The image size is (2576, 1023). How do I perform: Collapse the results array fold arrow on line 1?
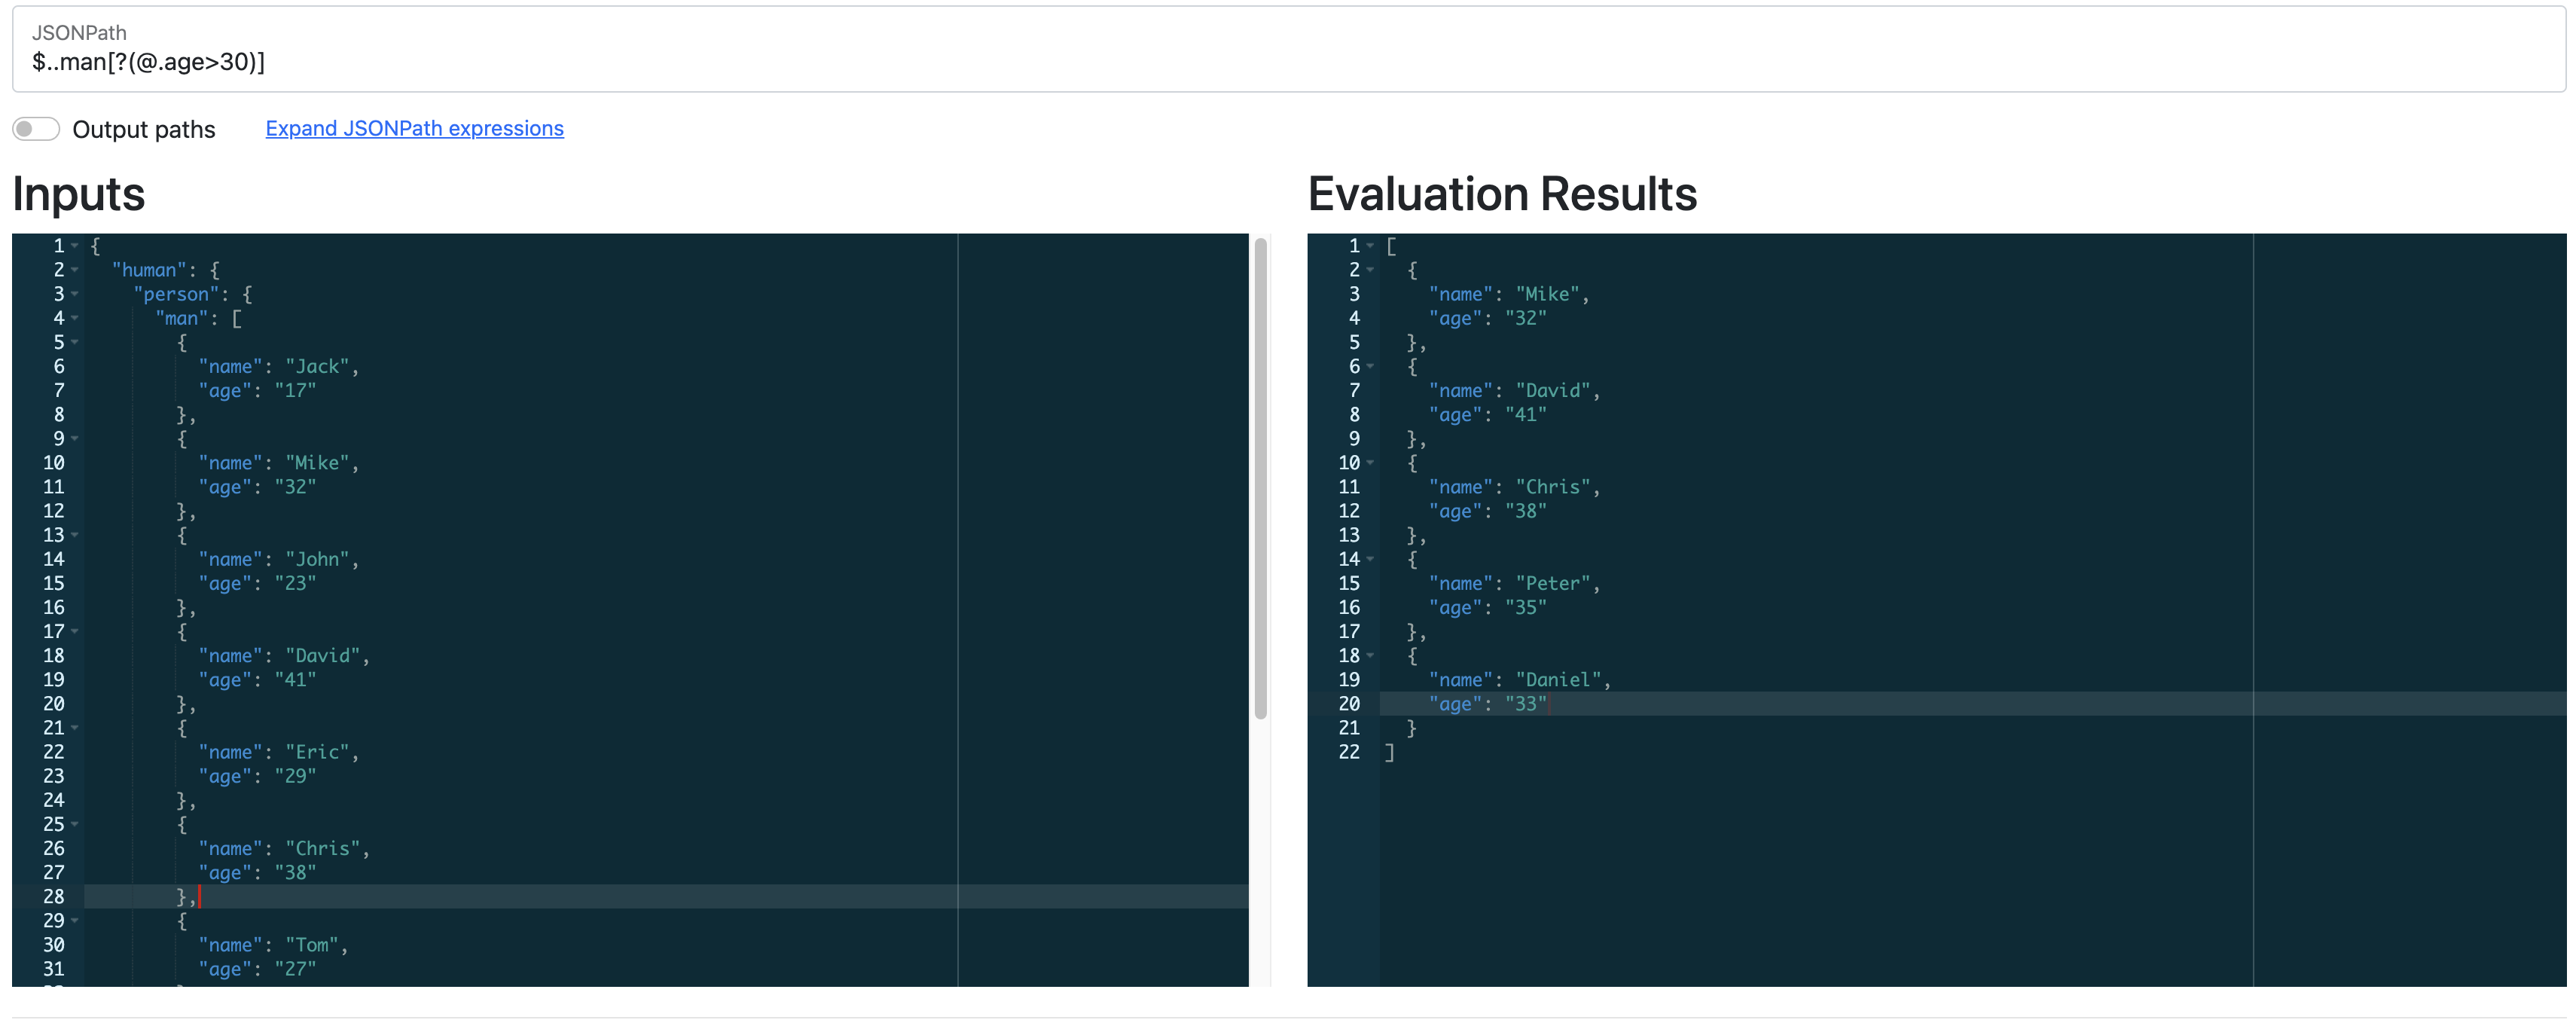(1370, 246)
